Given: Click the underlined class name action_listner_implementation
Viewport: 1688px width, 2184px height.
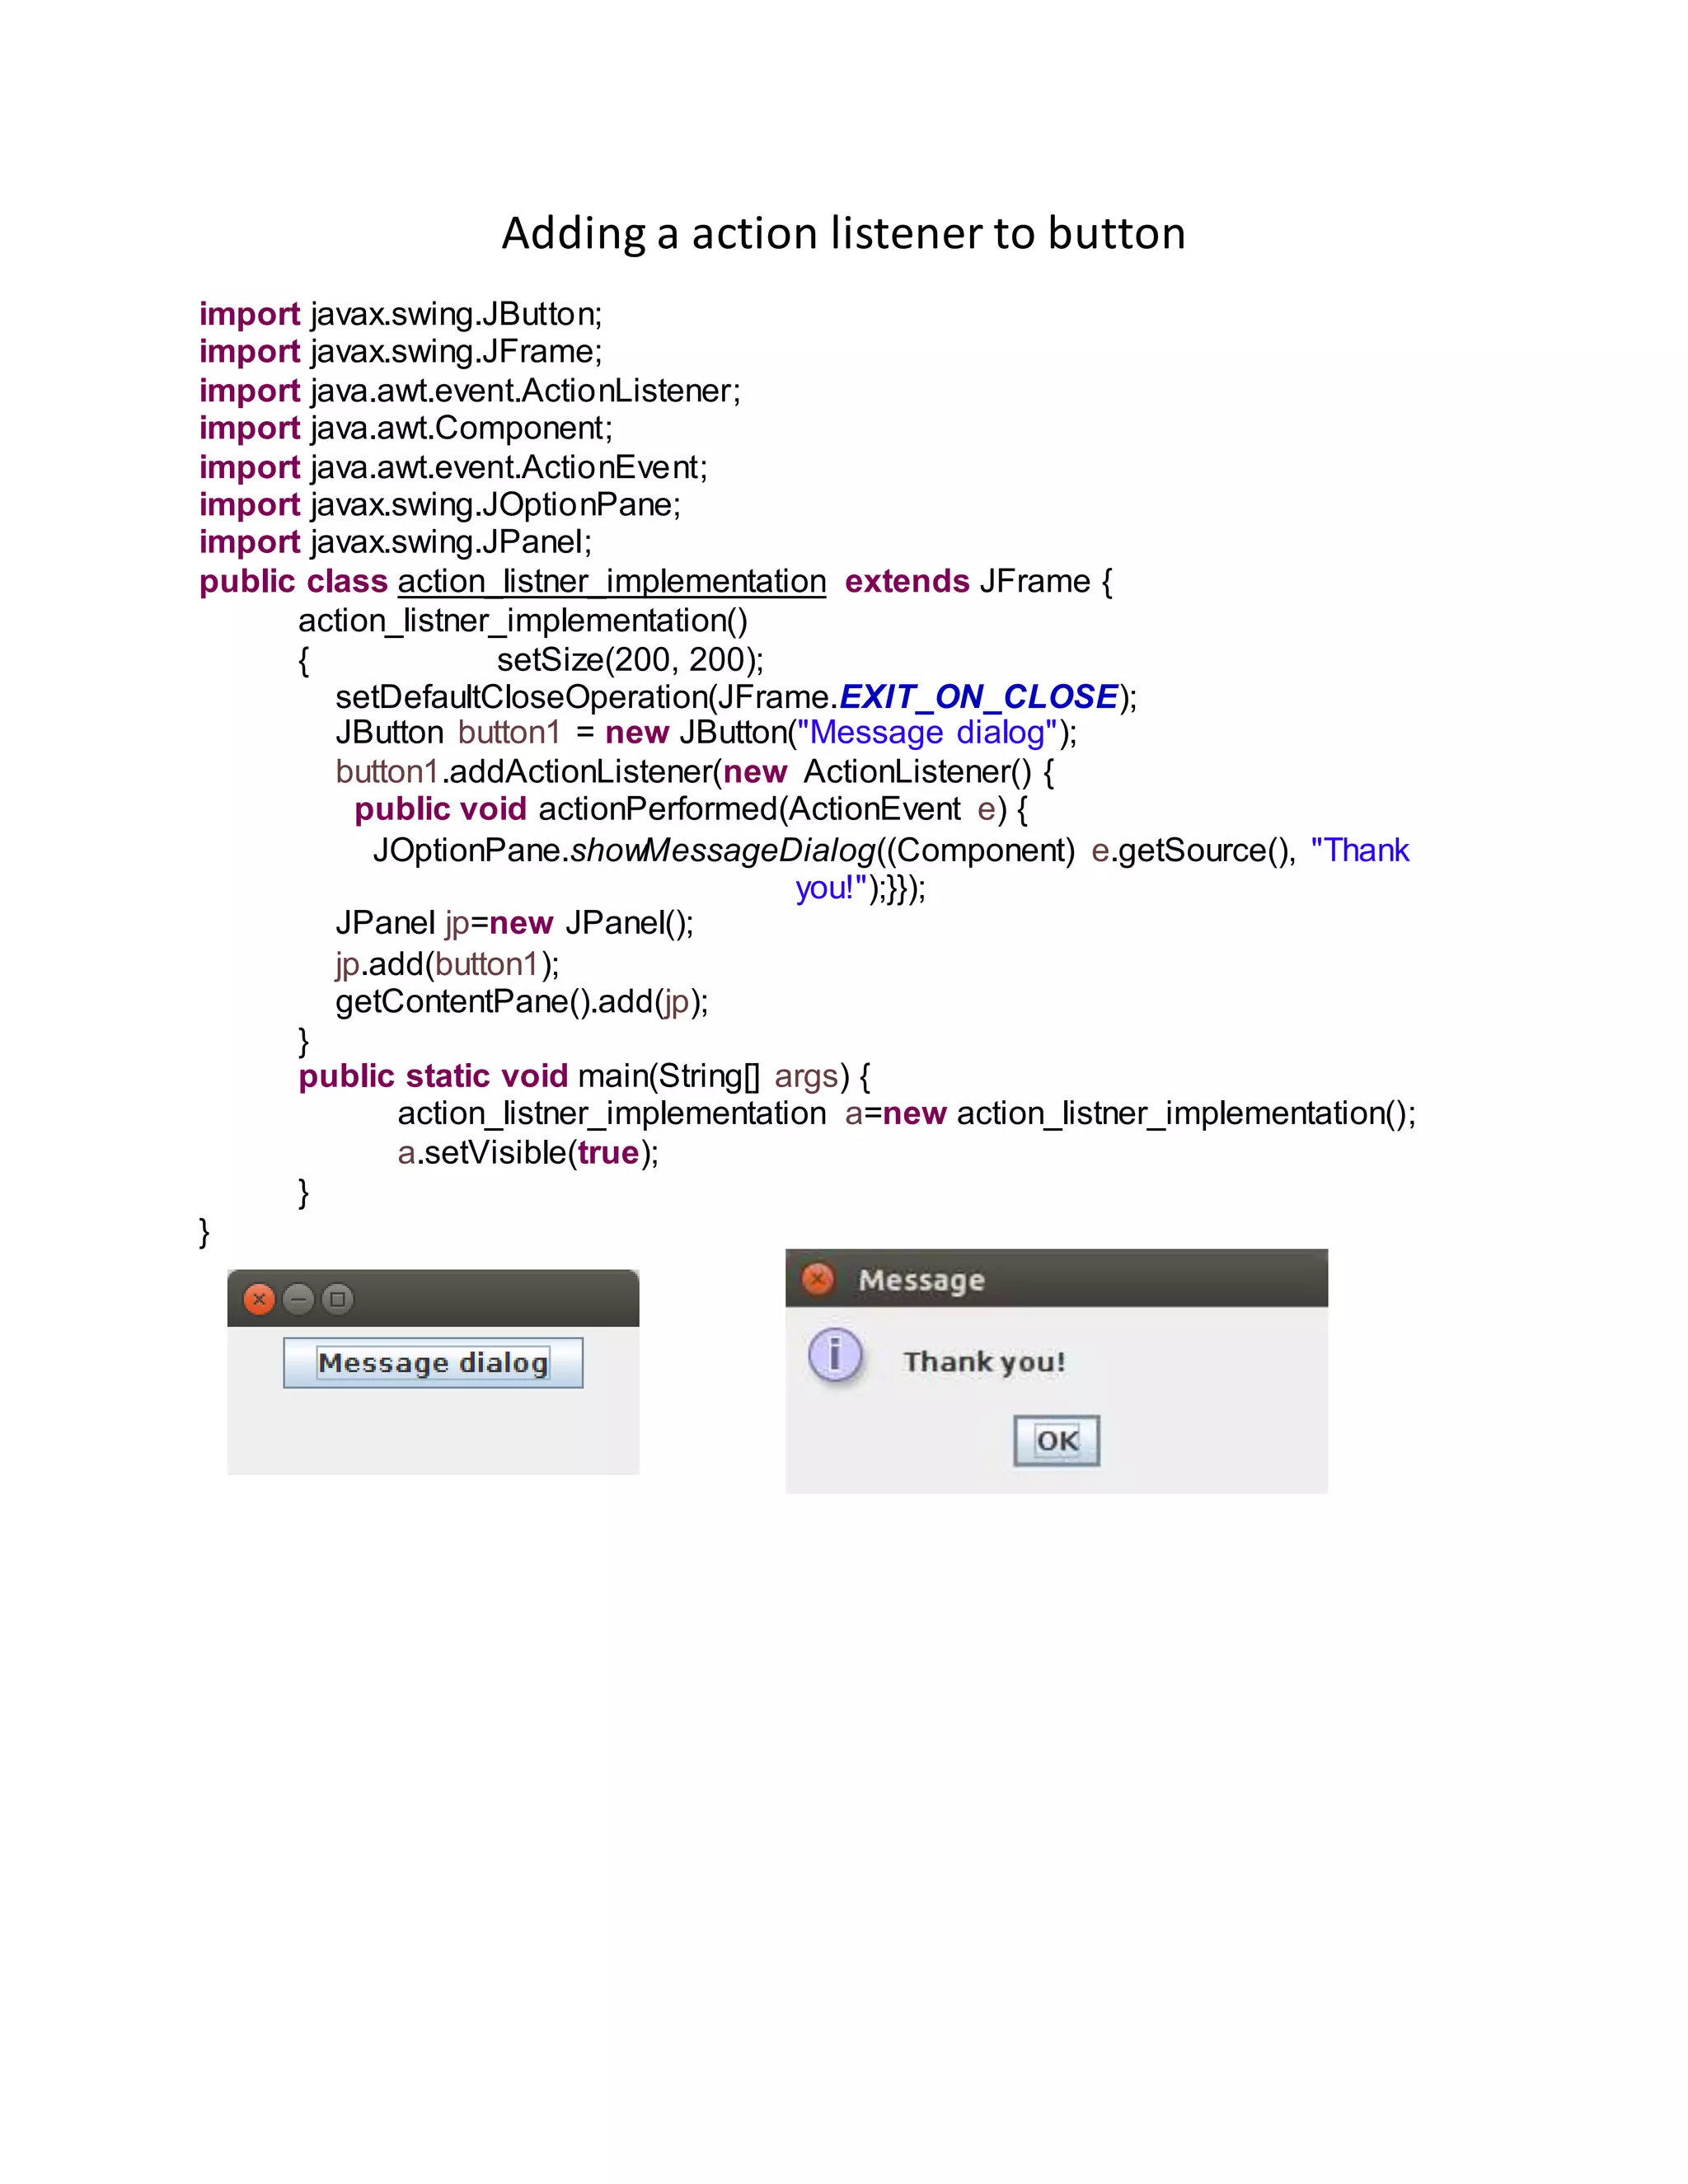Looking at the screenshot, I should [611, 581].
